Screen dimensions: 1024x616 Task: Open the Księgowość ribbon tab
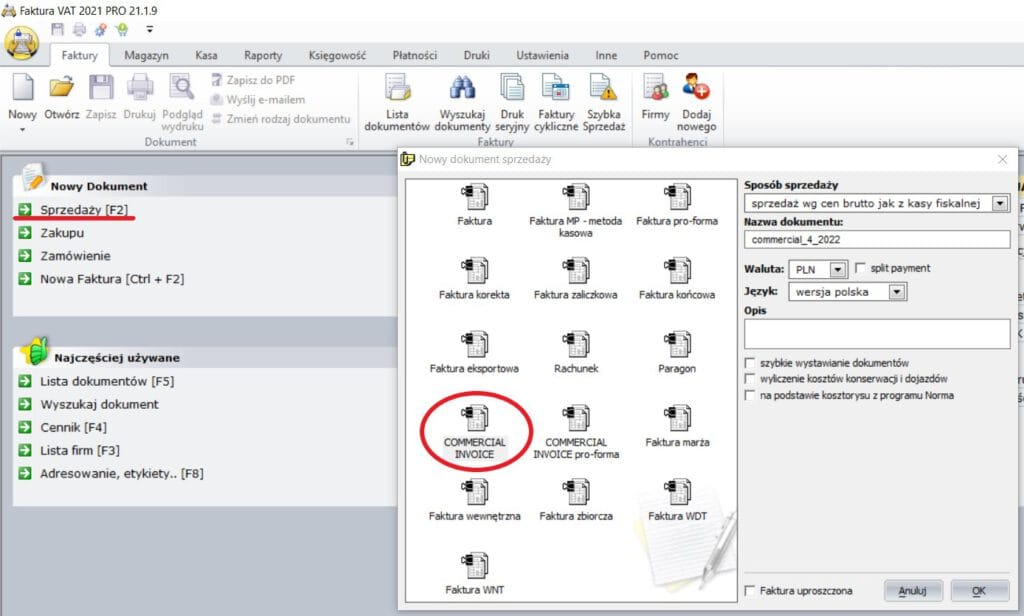(336, 56)
